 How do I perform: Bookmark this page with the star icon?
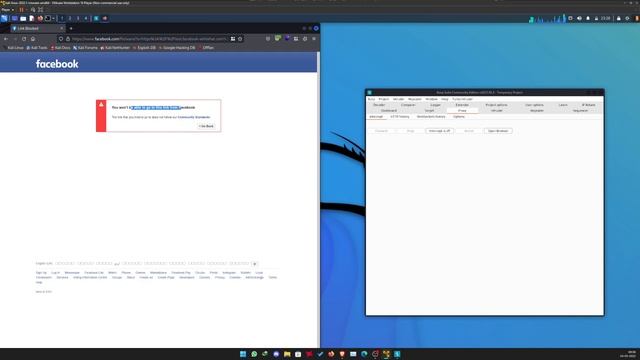point(240,39)
